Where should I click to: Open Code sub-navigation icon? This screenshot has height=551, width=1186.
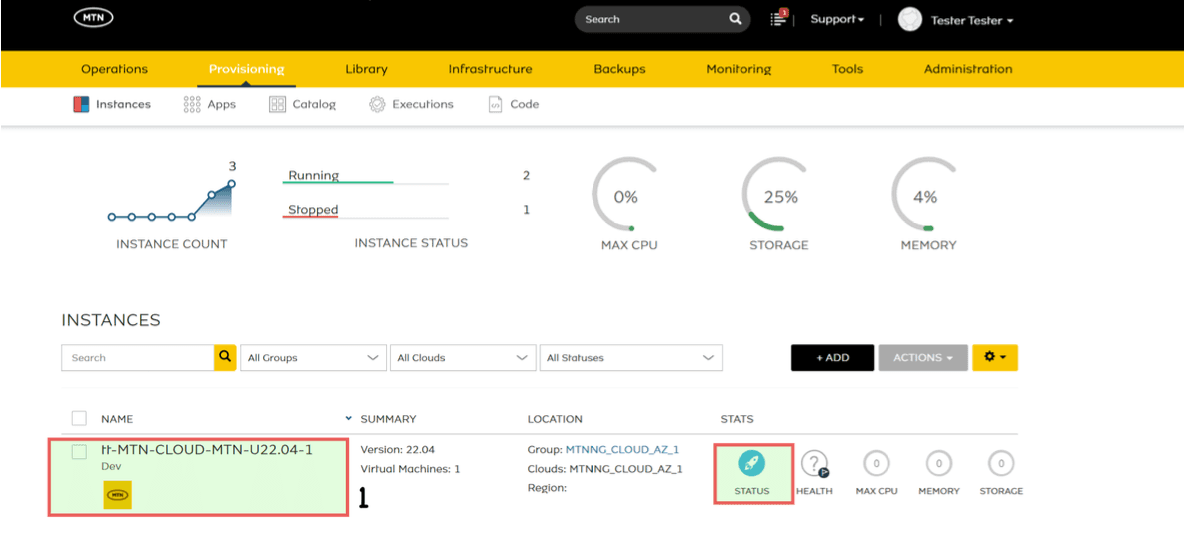(495, 104)
